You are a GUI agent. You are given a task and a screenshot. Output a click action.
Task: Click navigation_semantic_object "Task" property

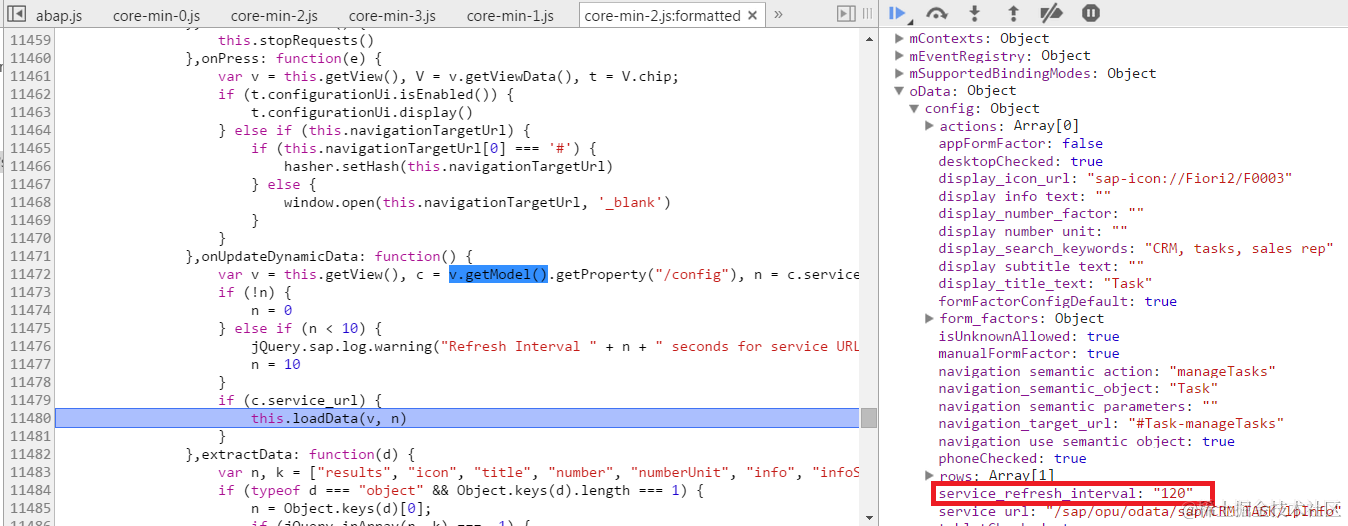[x=1078, y=388]
